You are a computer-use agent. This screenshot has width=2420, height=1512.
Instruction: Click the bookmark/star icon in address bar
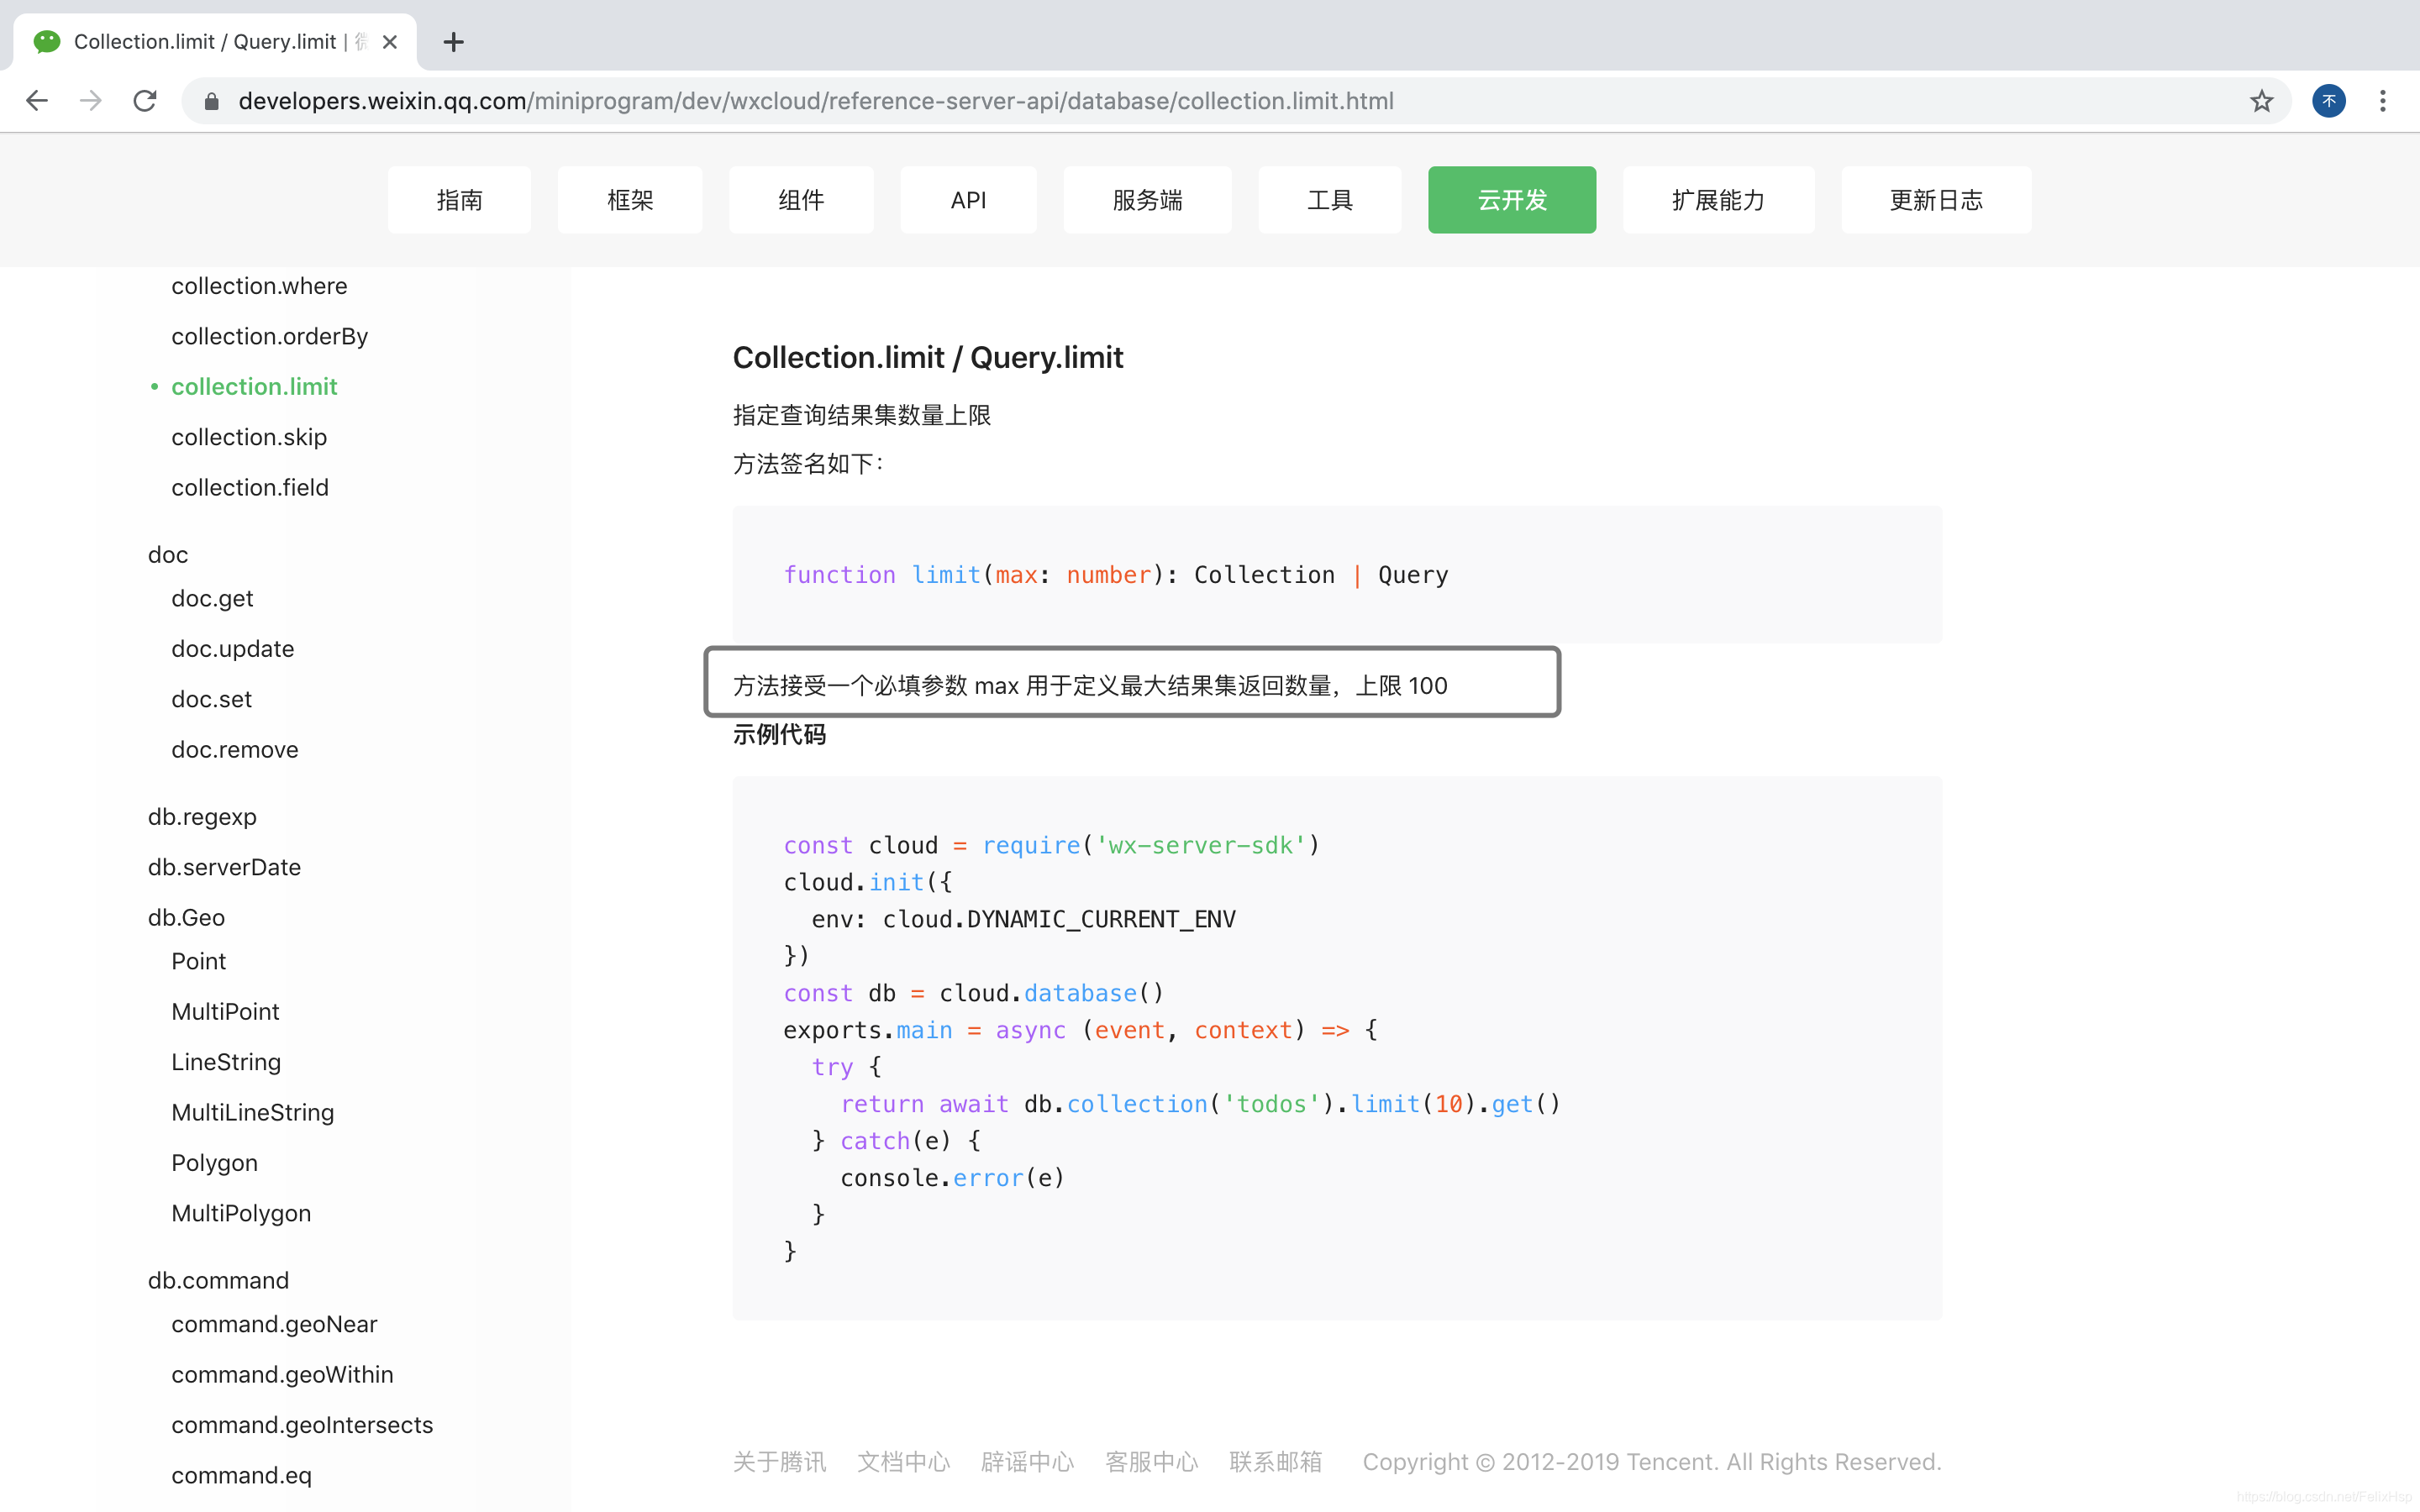2263,99
